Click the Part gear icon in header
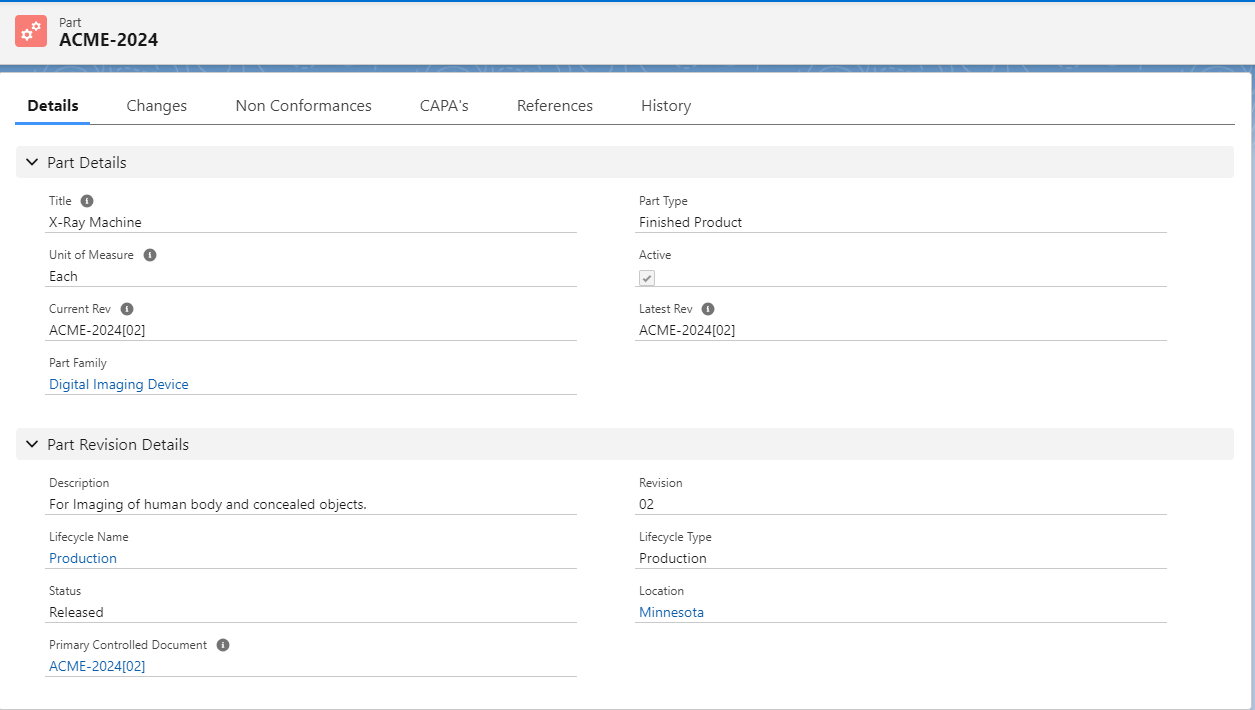The height and width of the screenshot is (710, 1255). point(31,31)
